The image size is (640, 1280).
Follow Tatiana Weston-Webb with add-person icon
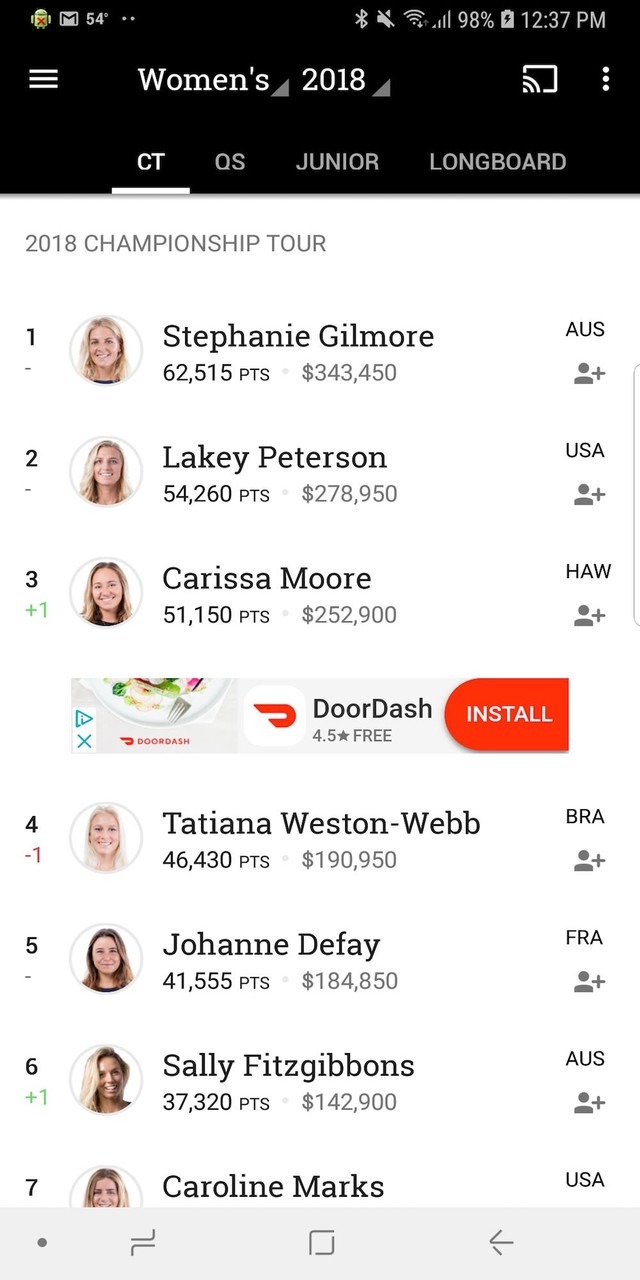pyautogui.click(x=588, y=860)
